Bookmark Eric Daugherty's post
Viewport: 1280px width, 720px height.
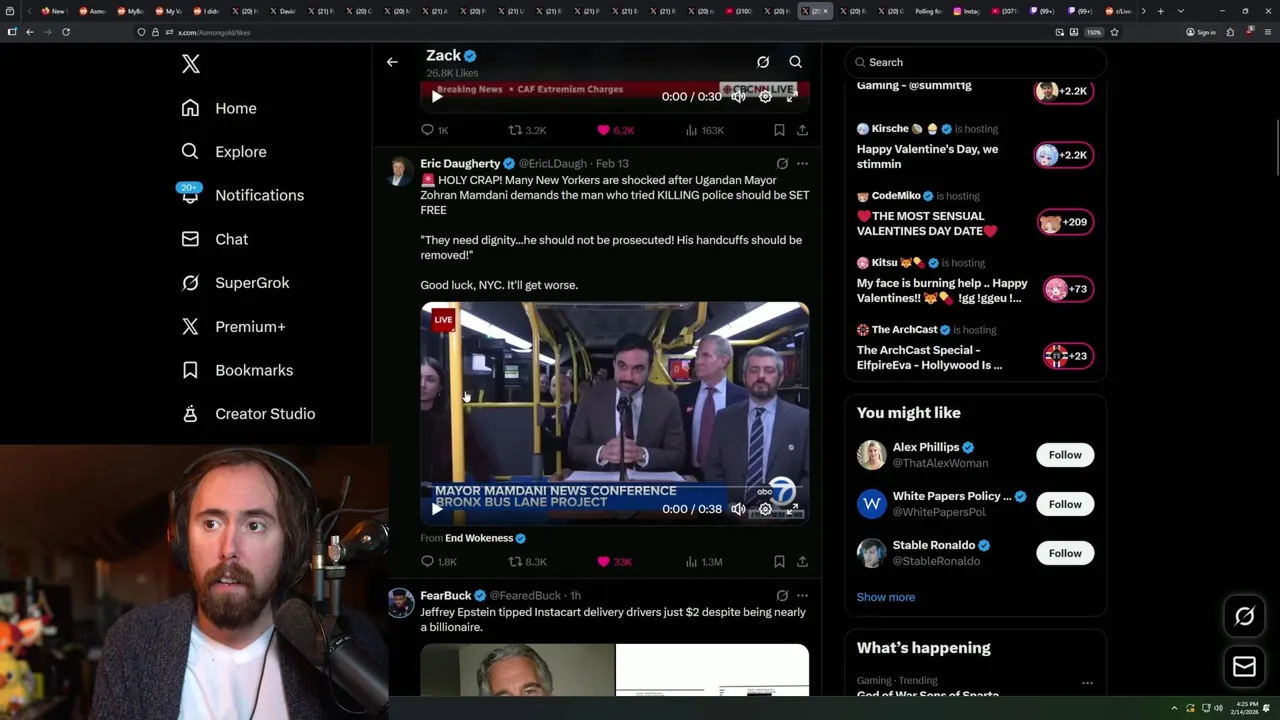779,562
